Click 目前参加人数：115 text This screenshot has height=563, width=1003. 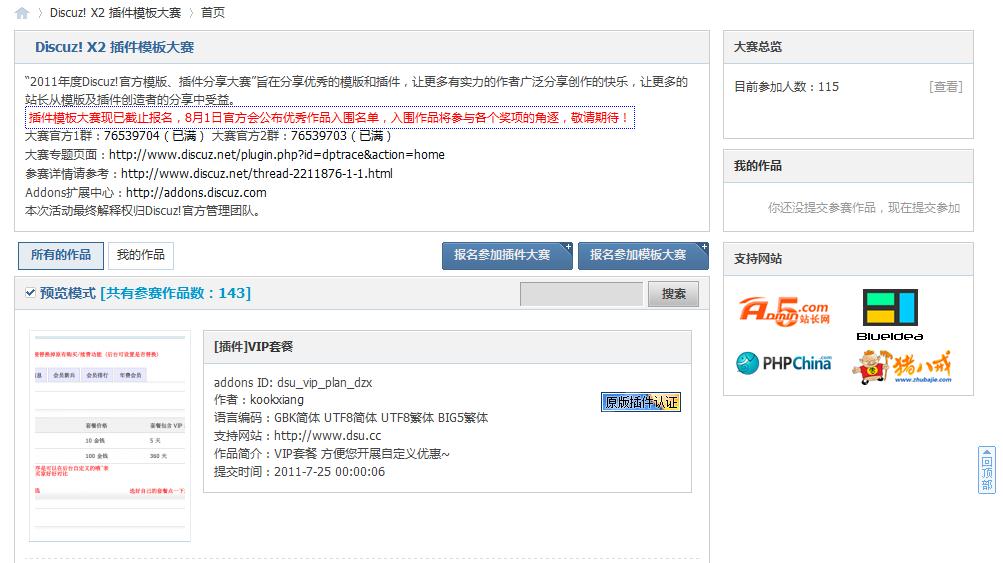coord(786,86)
